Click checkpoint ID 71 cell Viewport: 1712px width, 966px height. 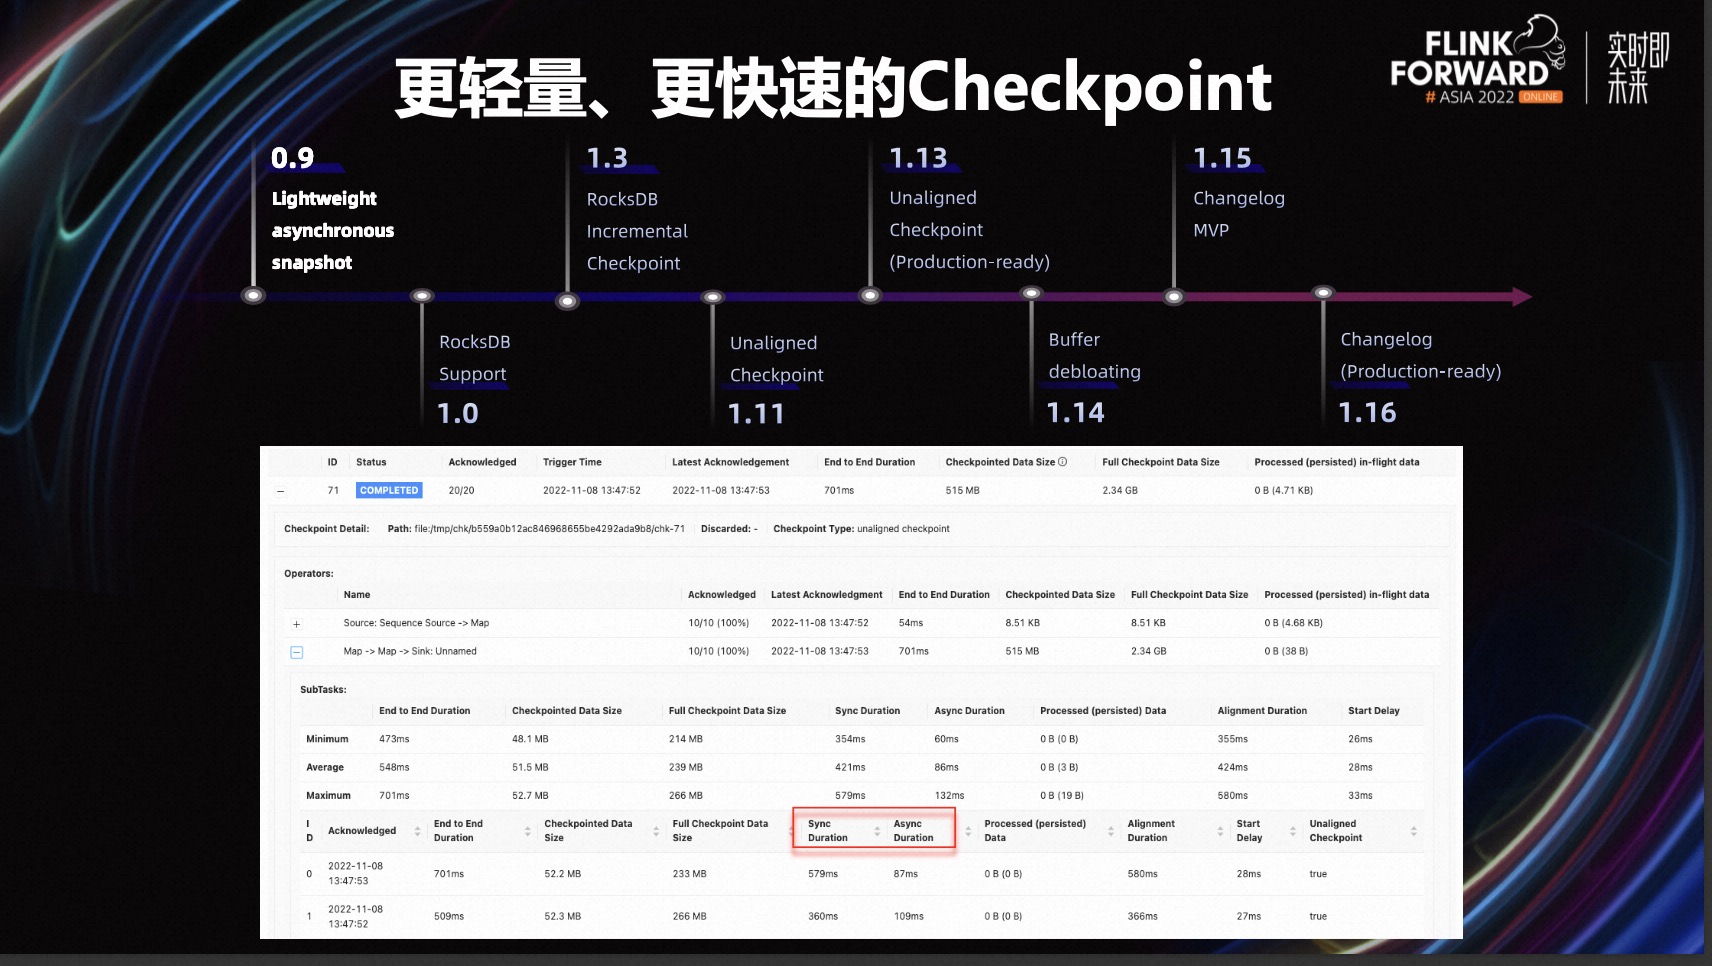pos(333,490)
